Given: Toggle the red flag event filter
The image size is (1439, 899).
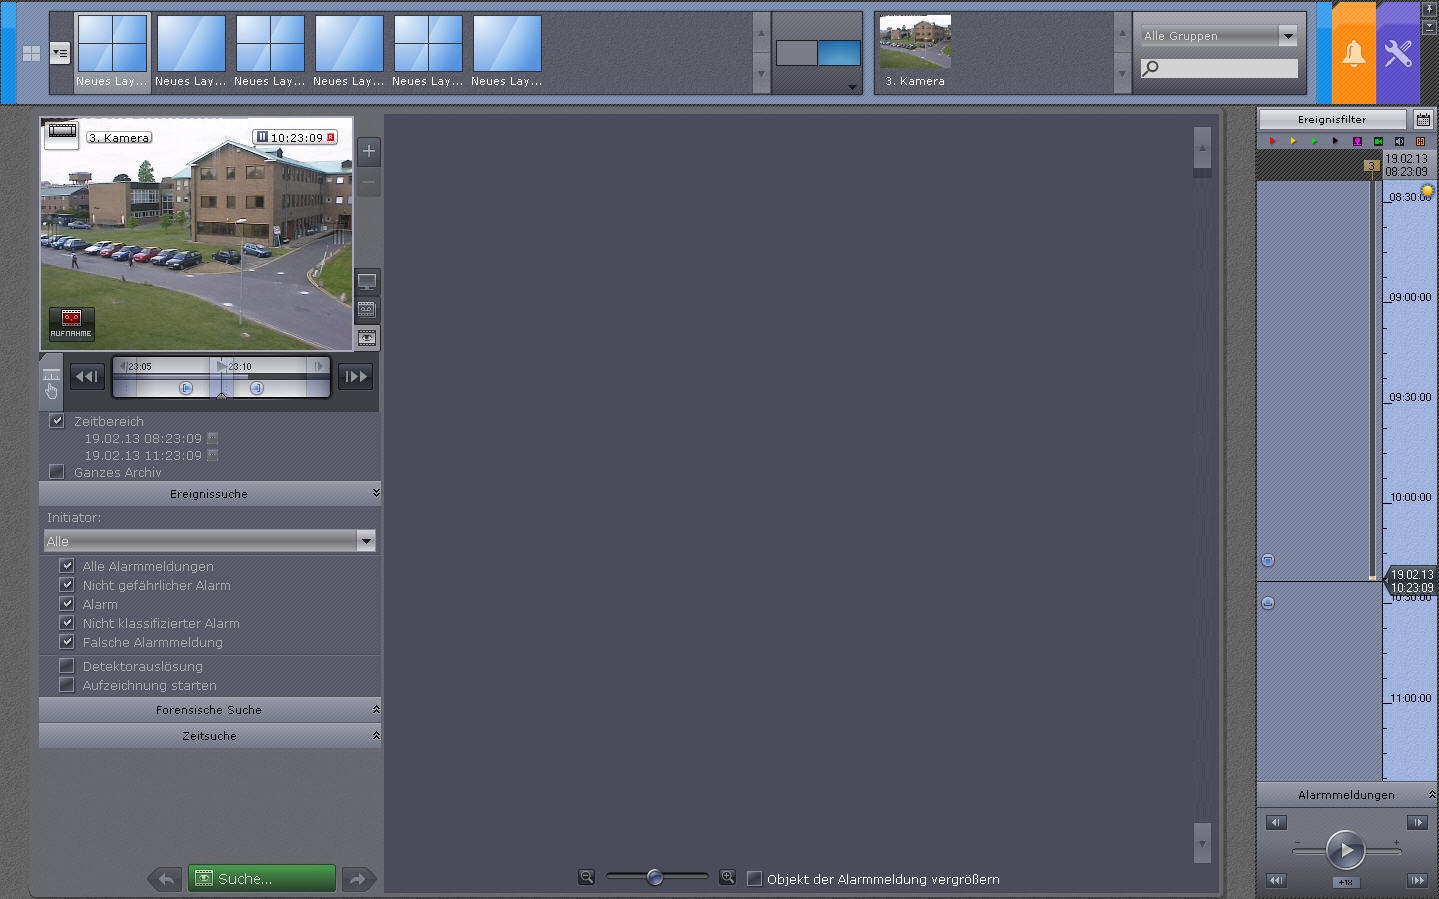Looking at the screenshot, I should [1272, 141].
